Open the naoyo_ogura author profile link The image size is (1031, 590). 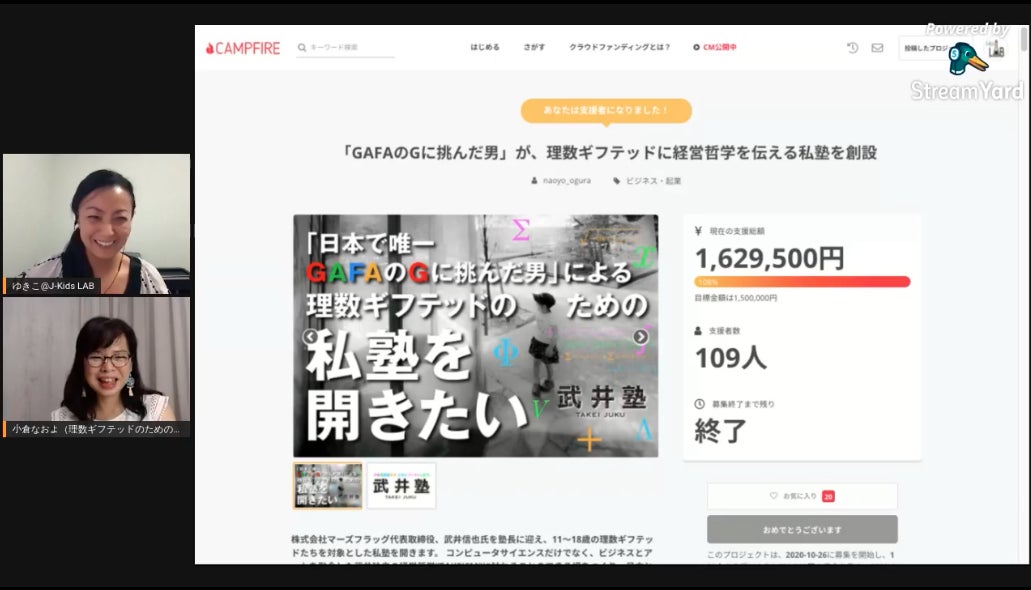point(566,181)
